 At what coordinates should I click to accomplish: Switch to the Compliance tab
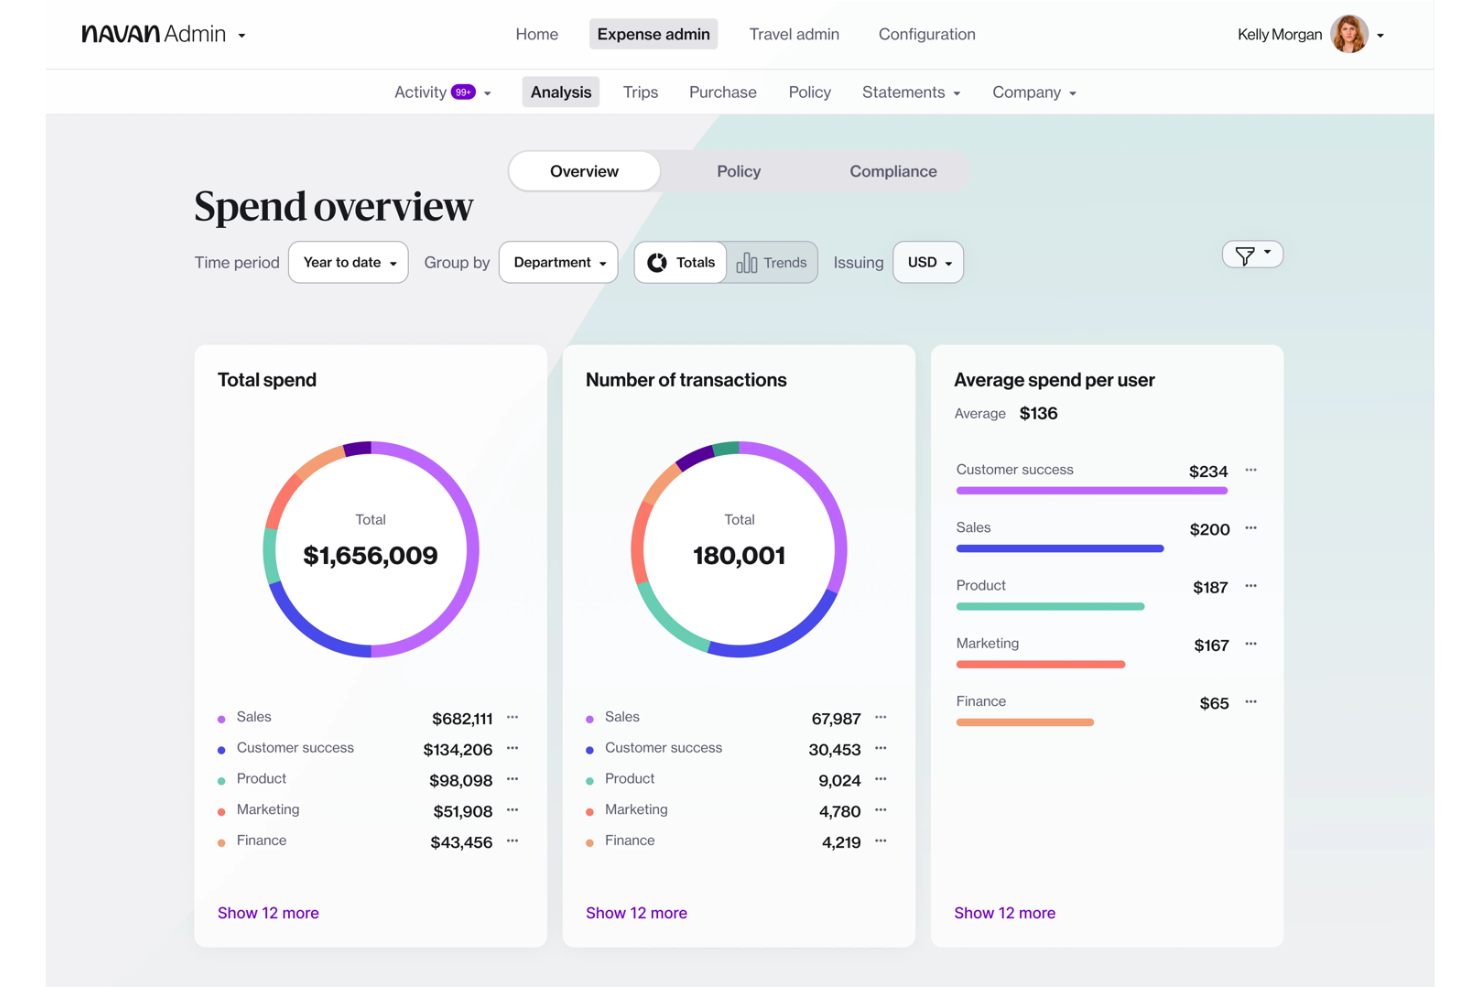(x=893, y=170)
